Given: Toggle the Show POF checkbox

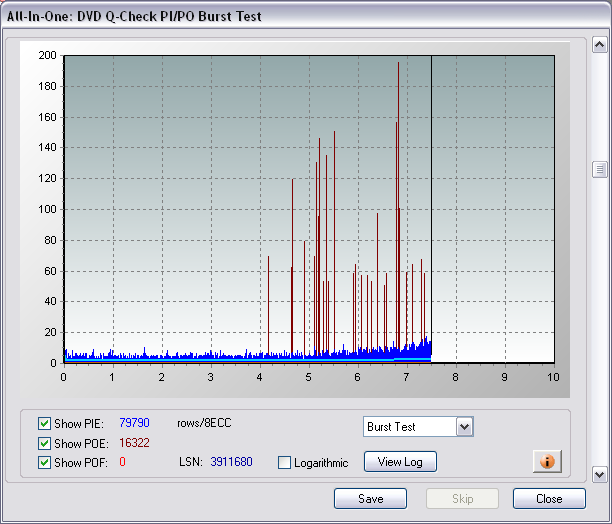Looking at the screenshot, I should [x=44, y=463].
